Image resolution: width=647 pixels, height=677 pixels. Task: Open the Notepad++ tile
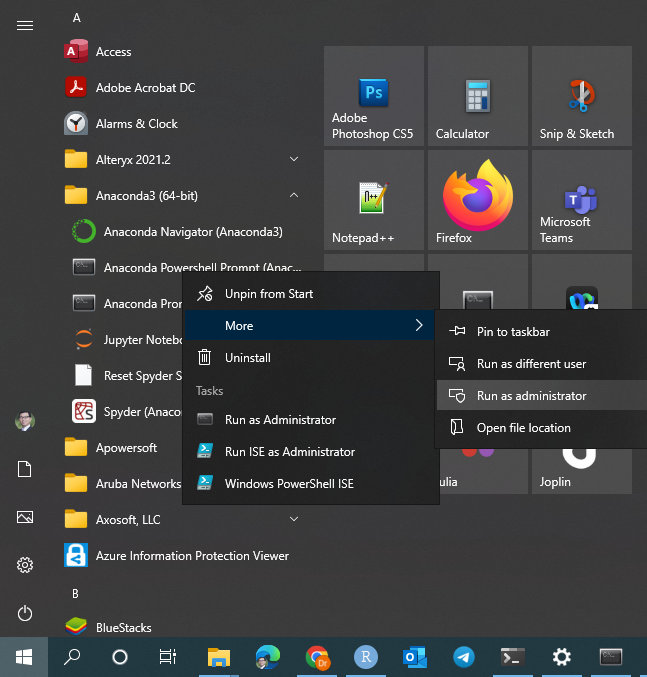(x=374, y=200)
